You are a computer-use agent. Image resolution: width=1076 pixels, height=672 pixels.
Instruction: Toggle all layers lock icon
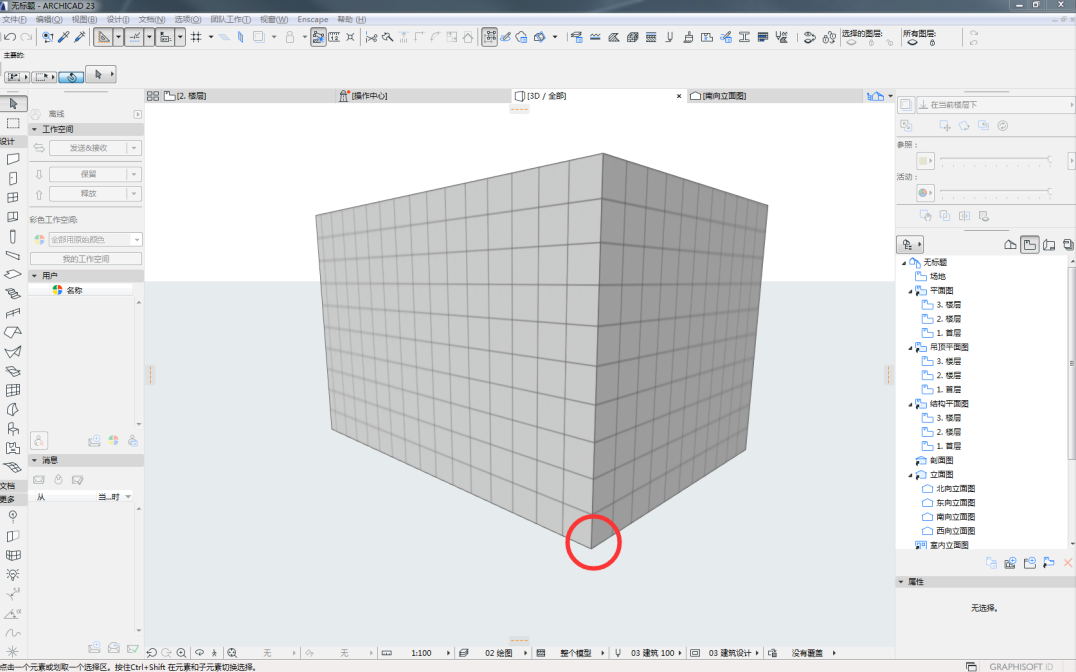(932, 43)
